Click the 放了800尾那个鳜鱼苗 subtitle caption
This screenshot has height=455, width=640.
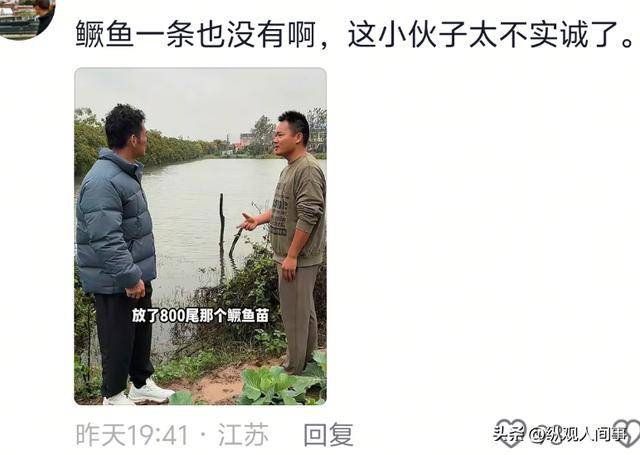pos(200,315)
